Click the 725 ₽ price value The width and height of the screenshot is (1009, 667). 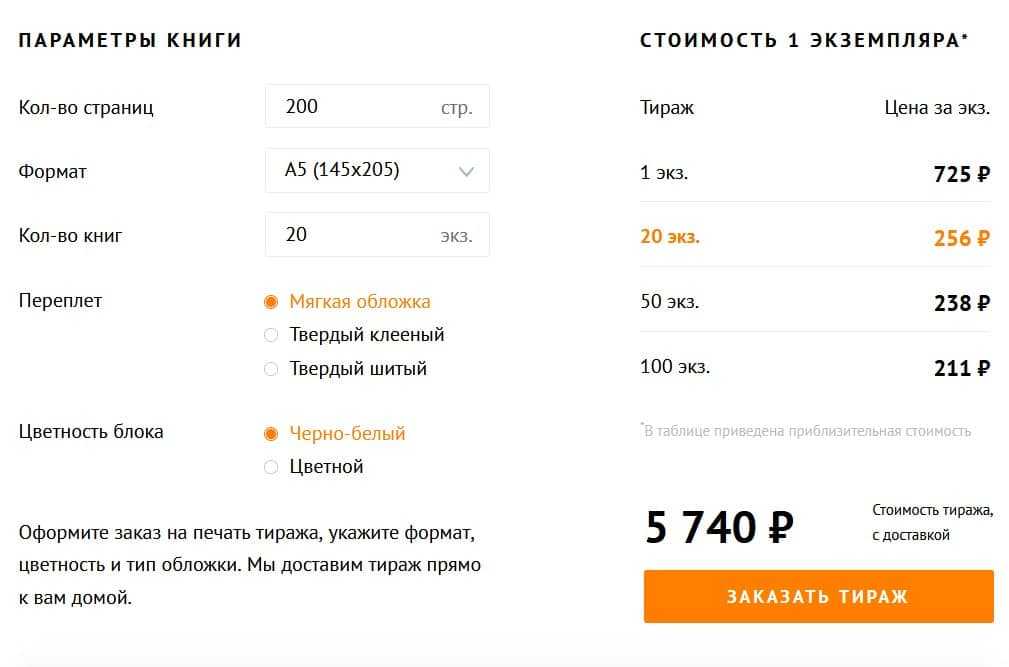[x=961, y=174]
